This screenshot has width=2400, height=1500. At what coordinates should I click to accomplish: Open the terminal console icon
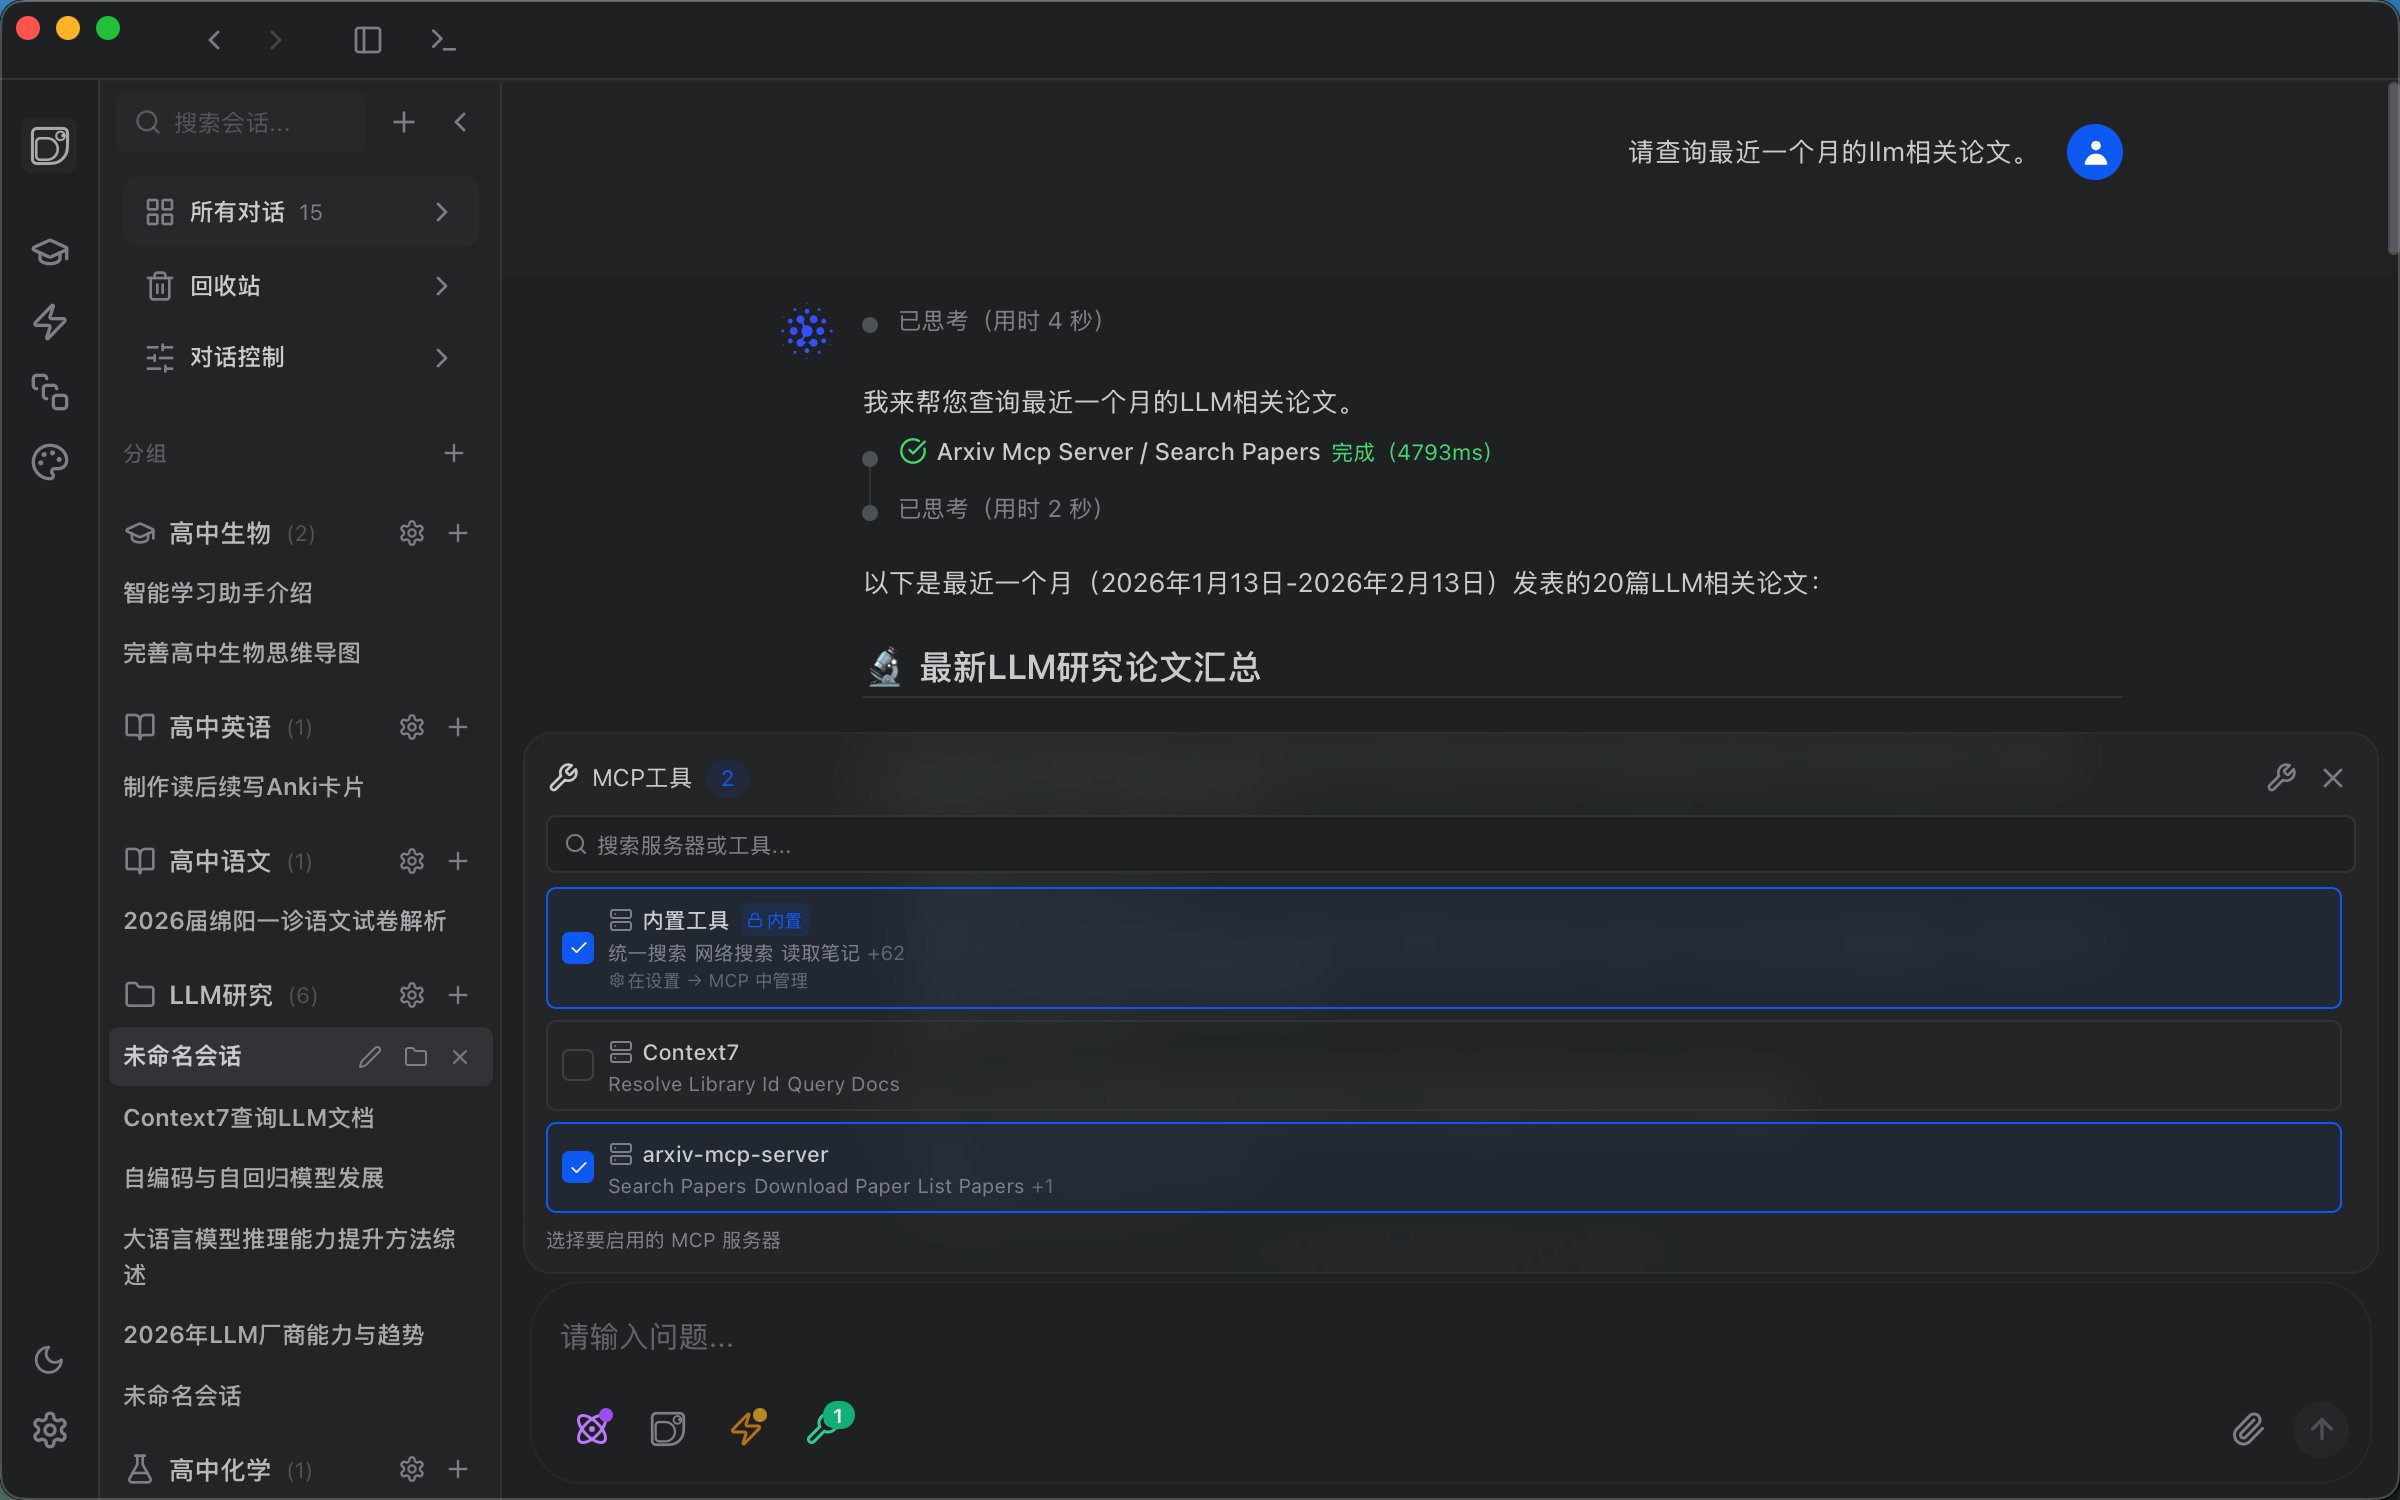point(443,40)
